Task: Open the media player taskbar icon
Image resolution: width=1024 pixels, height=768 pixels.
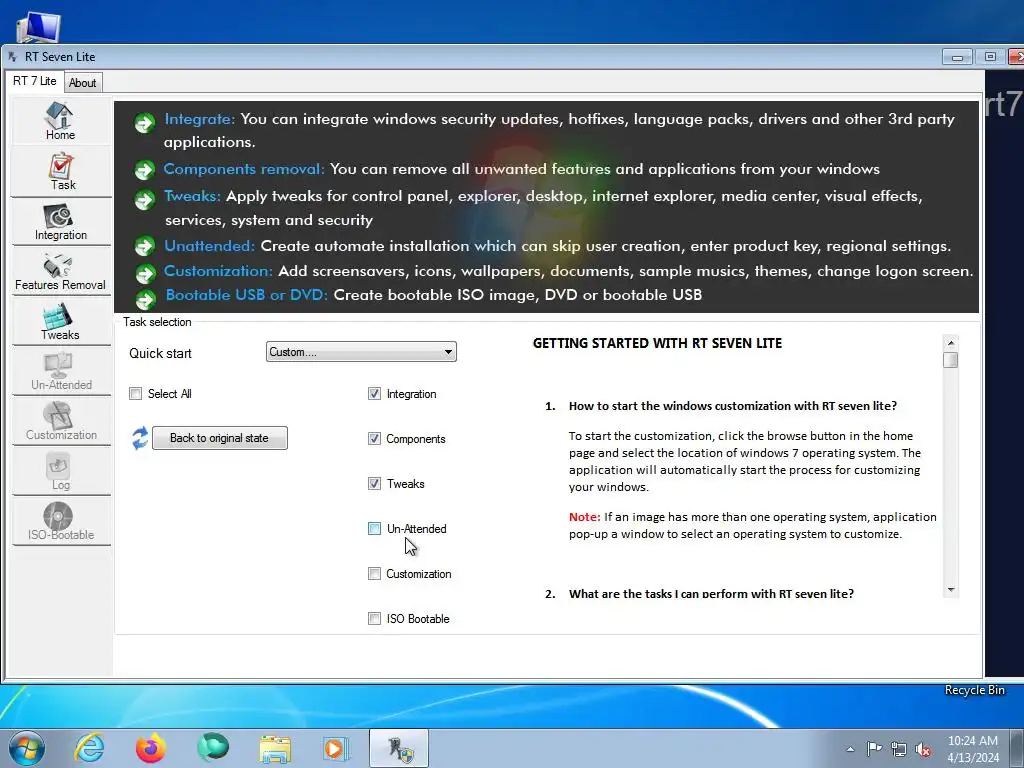Action: click(336, 748)
